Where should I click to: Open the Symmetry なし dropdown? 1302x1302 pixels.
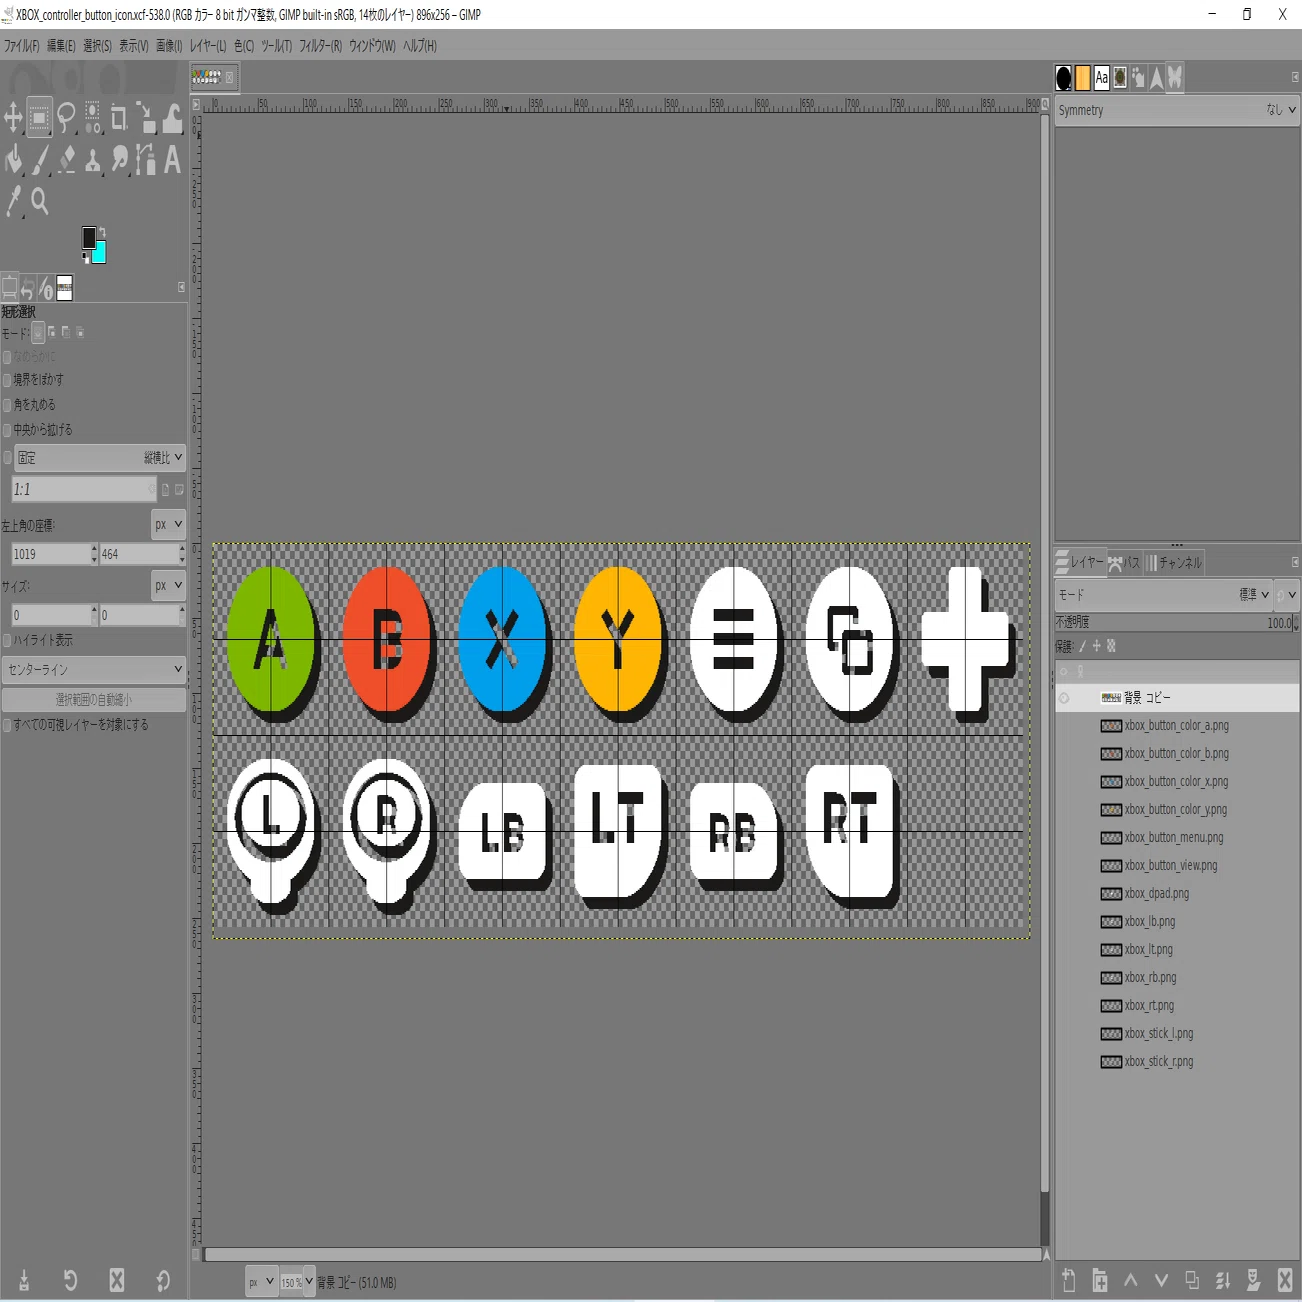1177,110
